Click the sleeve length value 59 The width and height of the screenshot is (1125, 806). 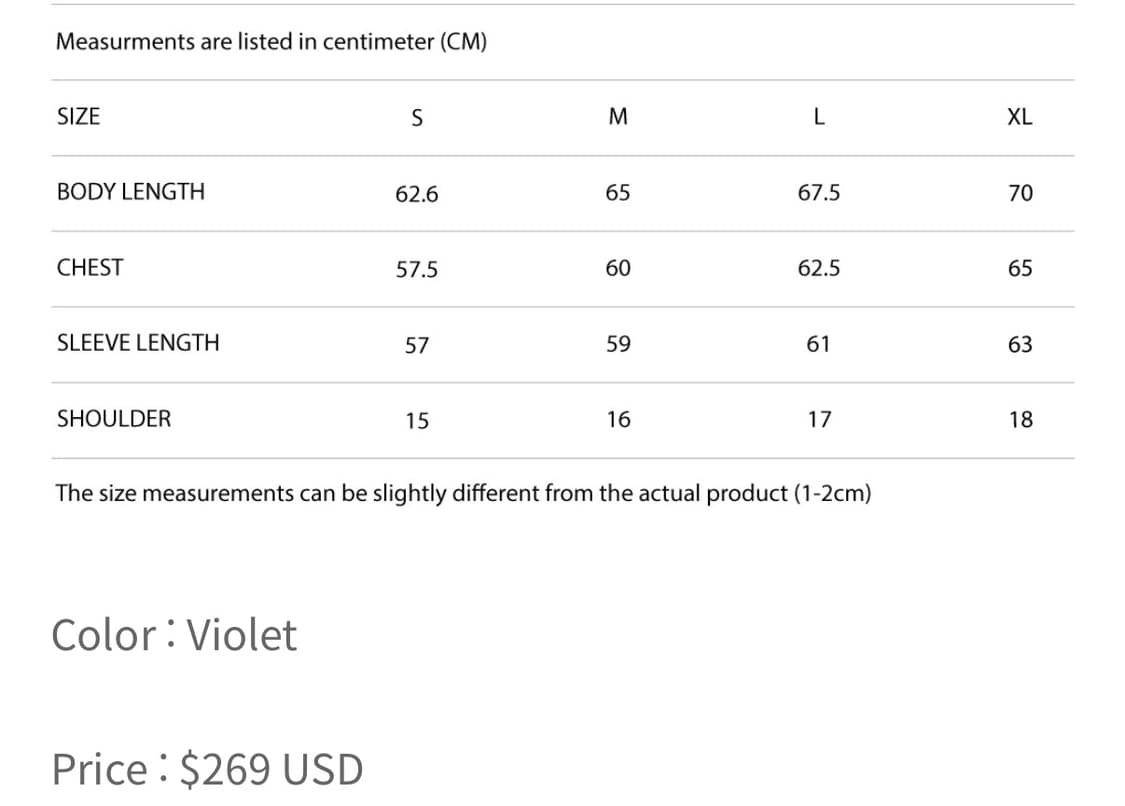[618, 345]
